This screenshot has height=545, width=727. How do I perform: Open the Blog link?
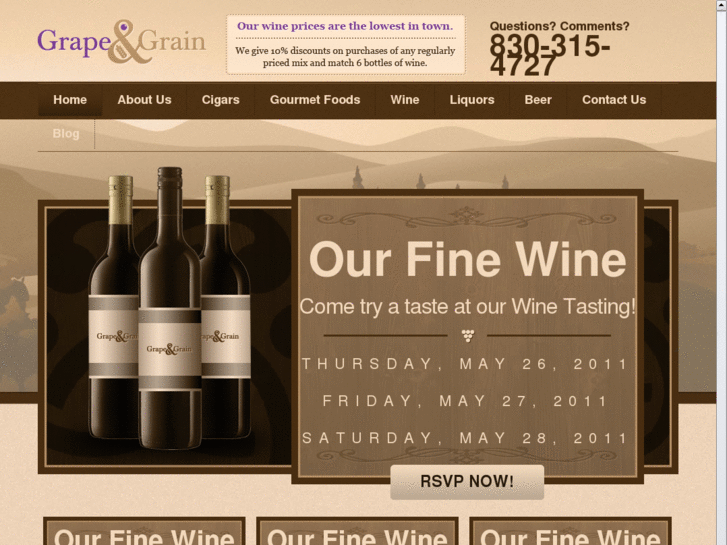tap(66, 134)
